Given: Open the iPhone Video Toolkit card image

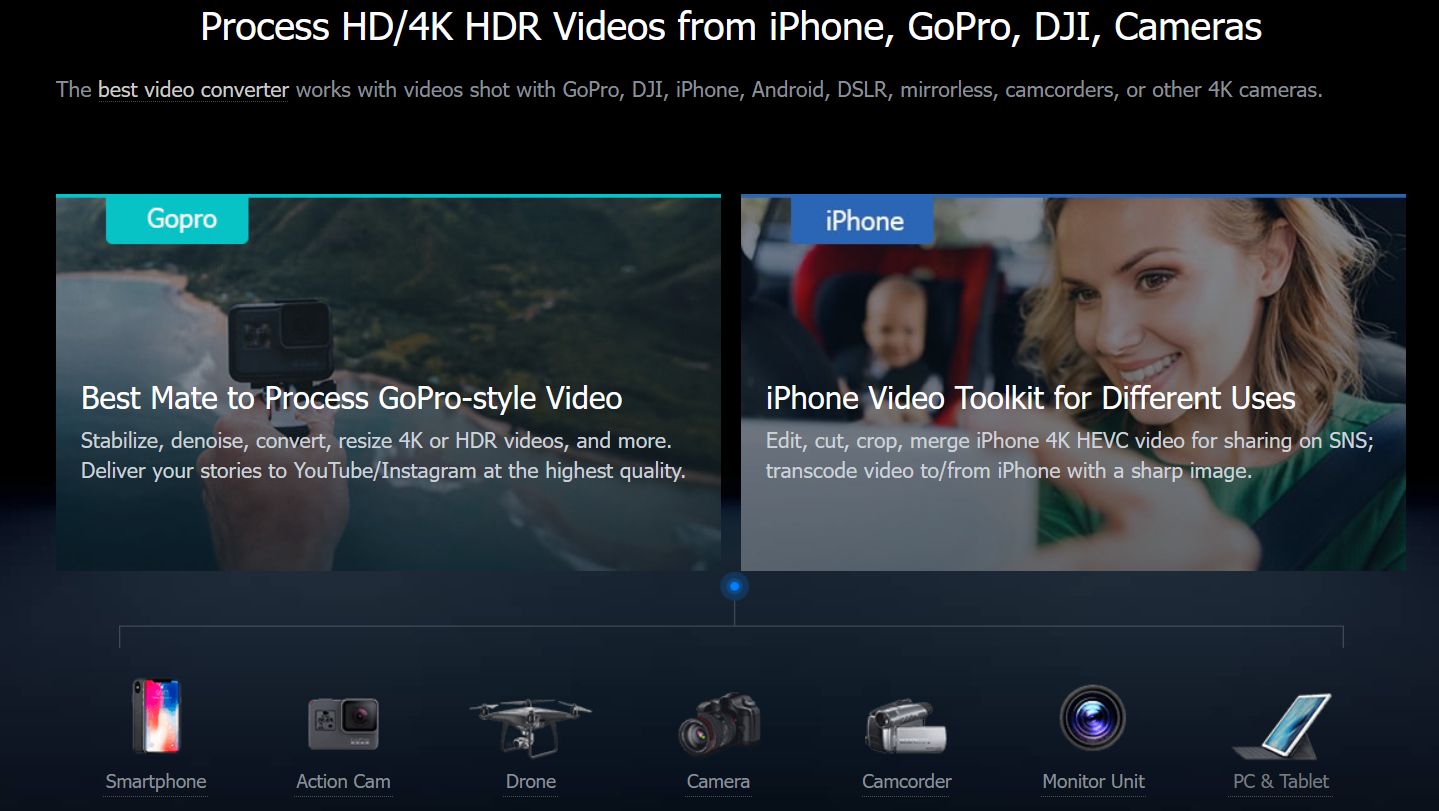Looking at the screenshot, I should tap(1073, 384).
